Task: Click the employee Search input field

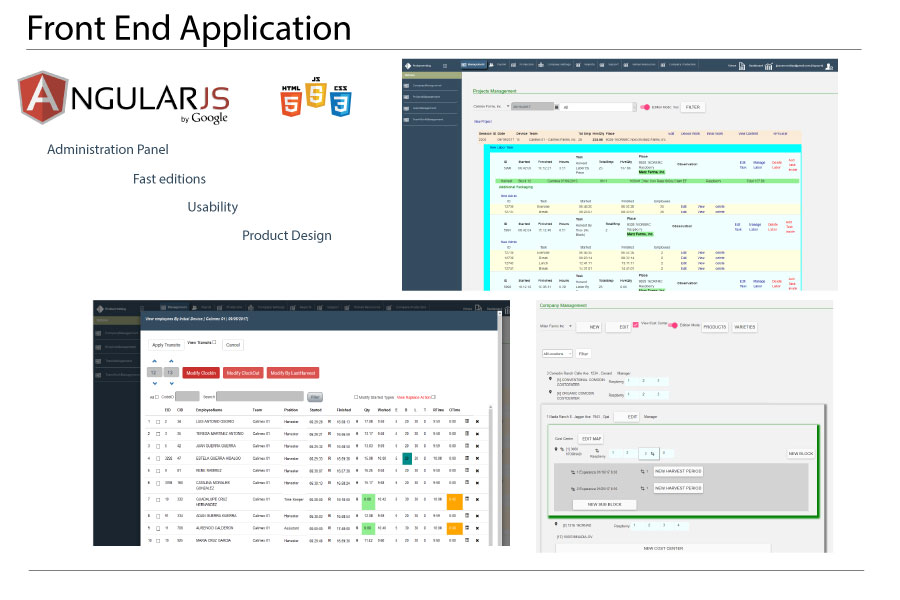Action: pyautogui.click(x=260, y=396)
